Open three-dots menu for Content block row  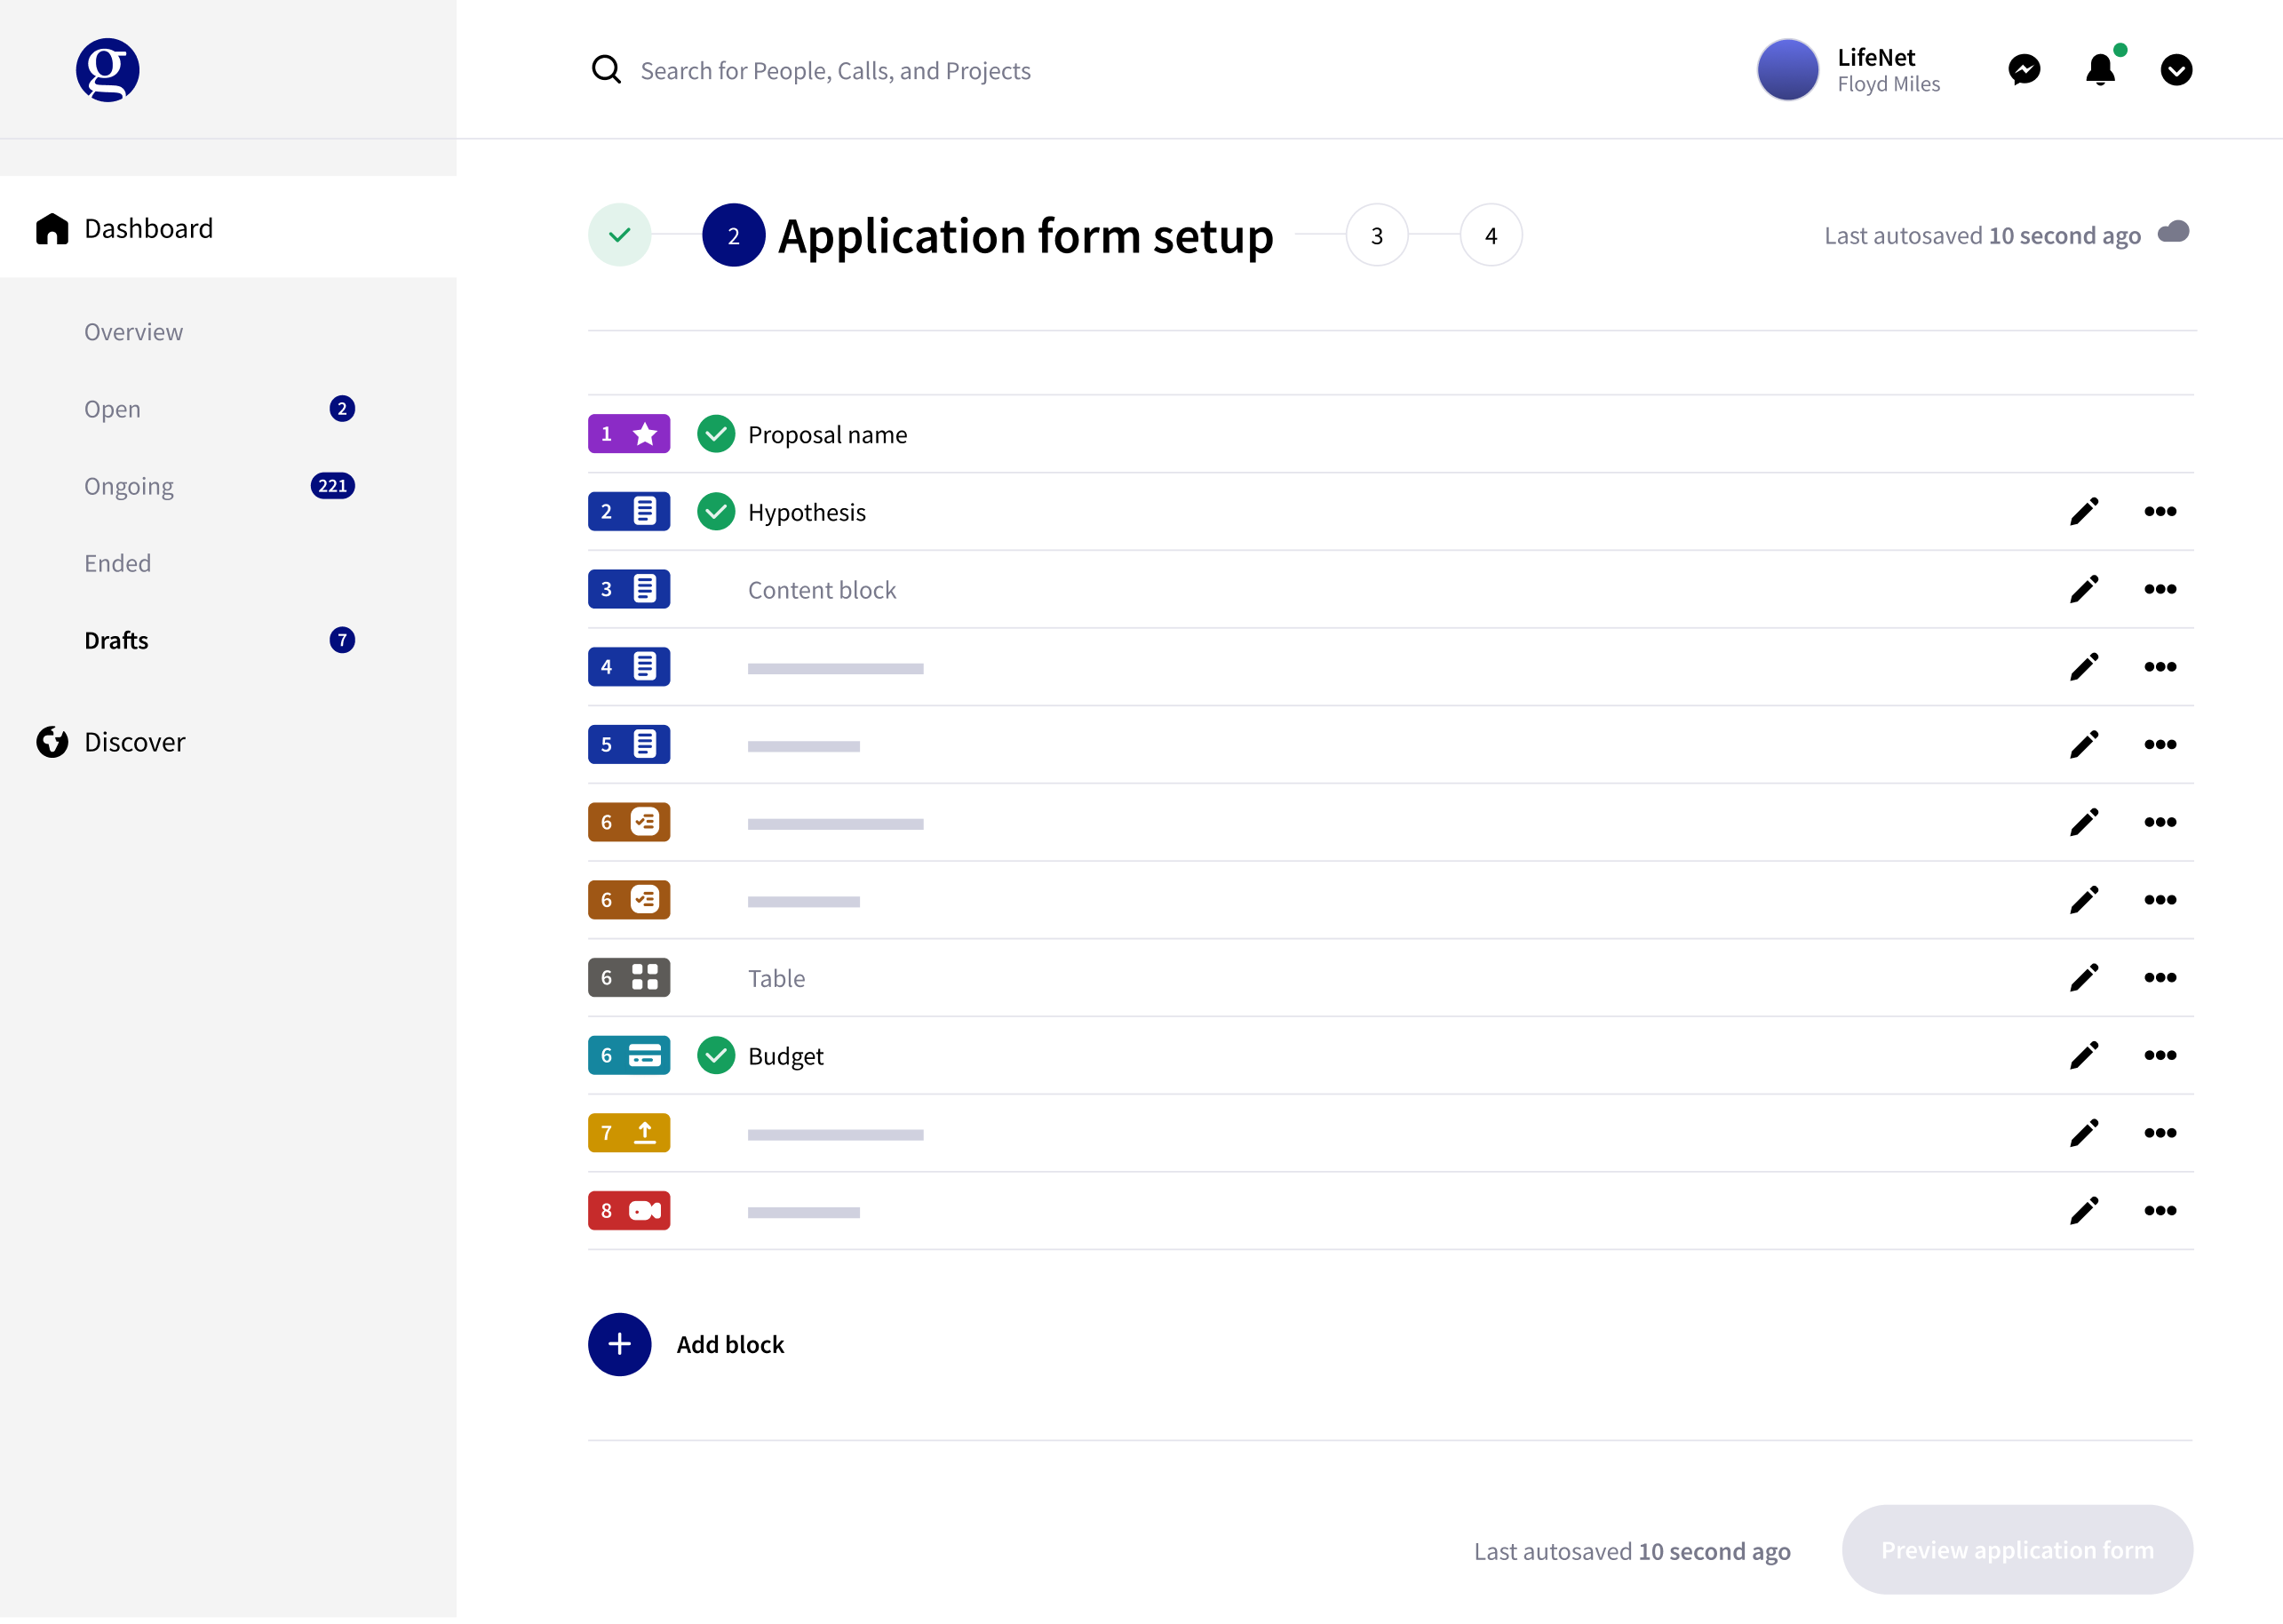click(2160, 590)
